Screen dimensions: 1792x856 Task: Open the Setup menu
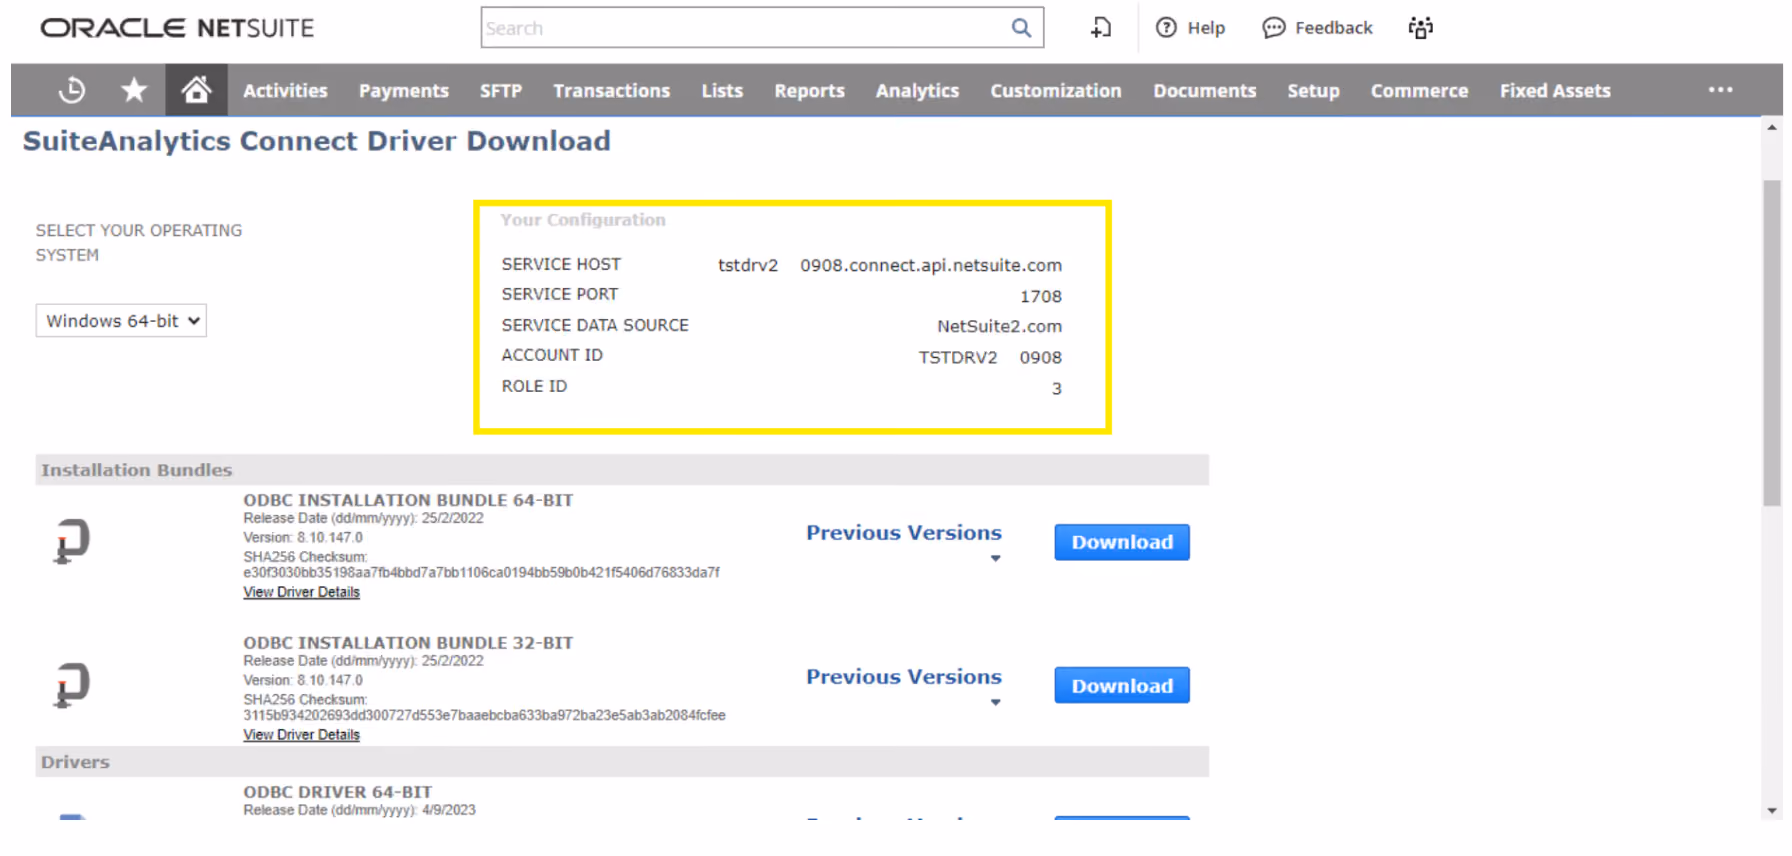click(1313, 91)
